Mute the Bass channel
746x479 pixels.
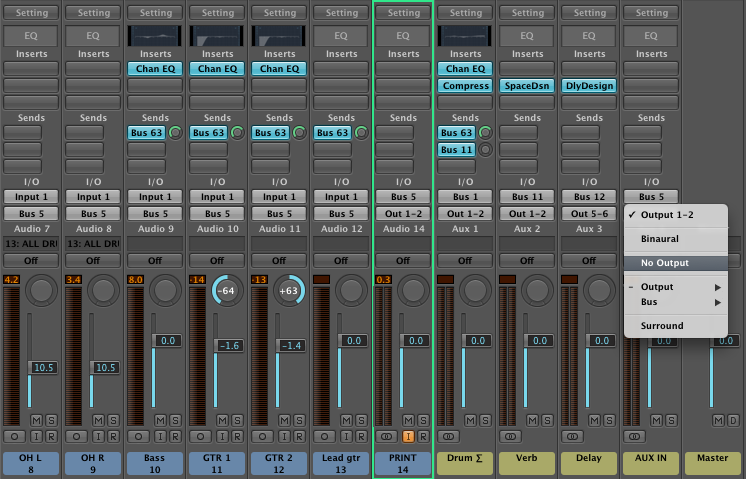(161, 420)
